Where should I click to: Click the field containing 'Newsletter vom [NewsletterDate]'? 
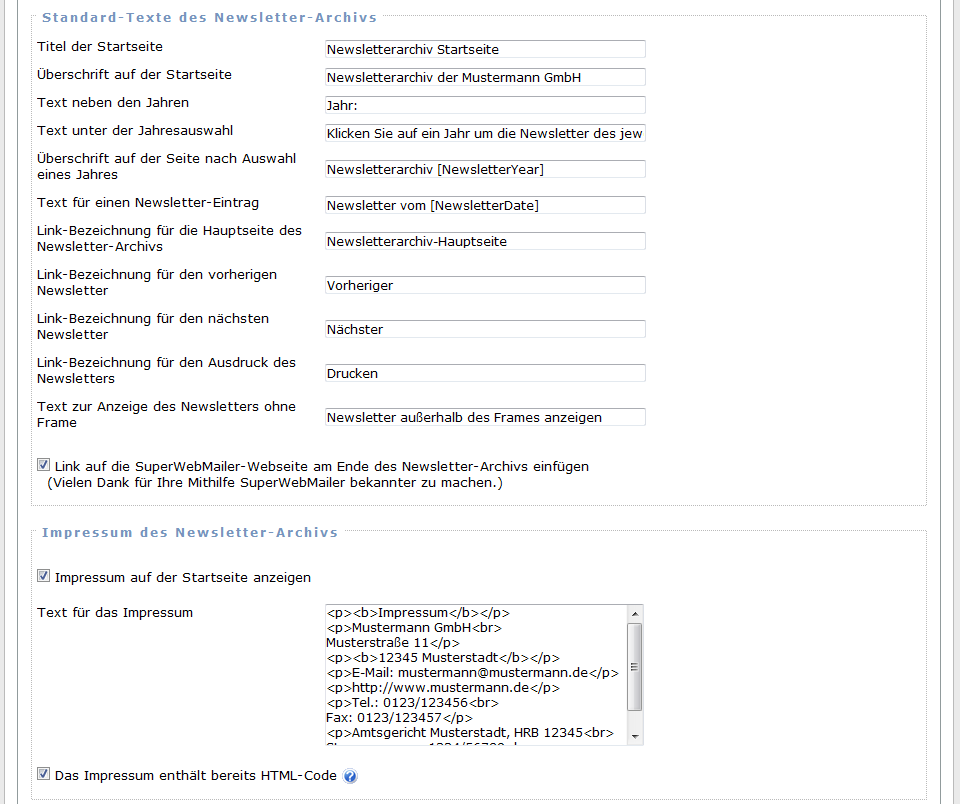tap(485, 205)
